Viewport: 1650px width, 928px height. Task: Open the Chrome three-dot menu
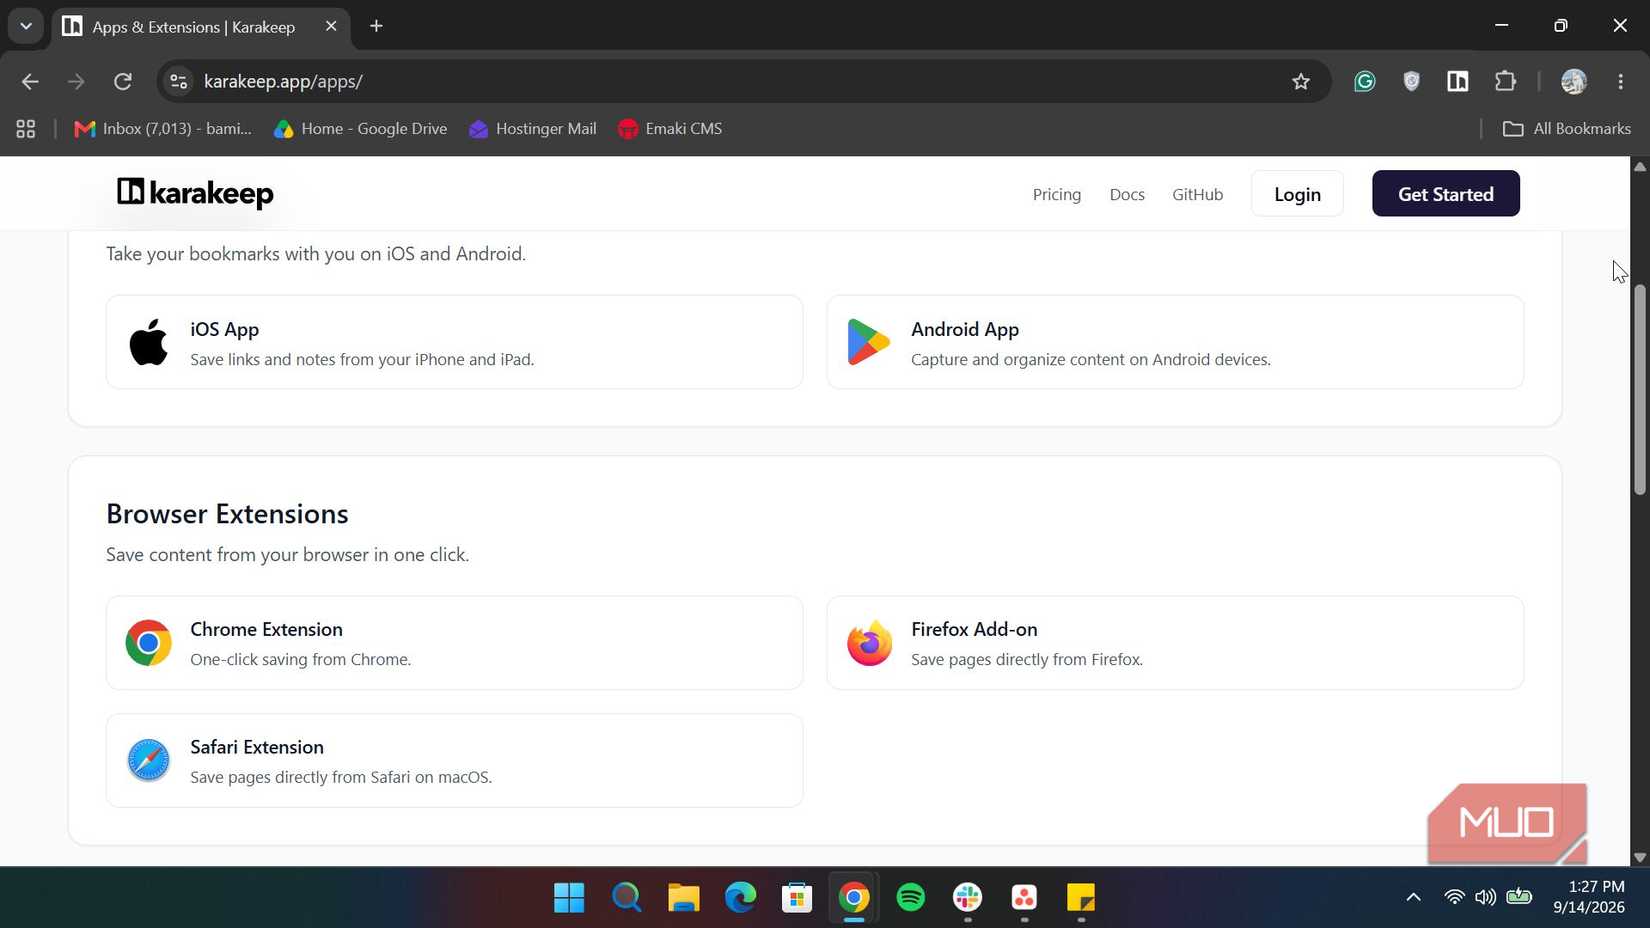tap(1621, 81)
